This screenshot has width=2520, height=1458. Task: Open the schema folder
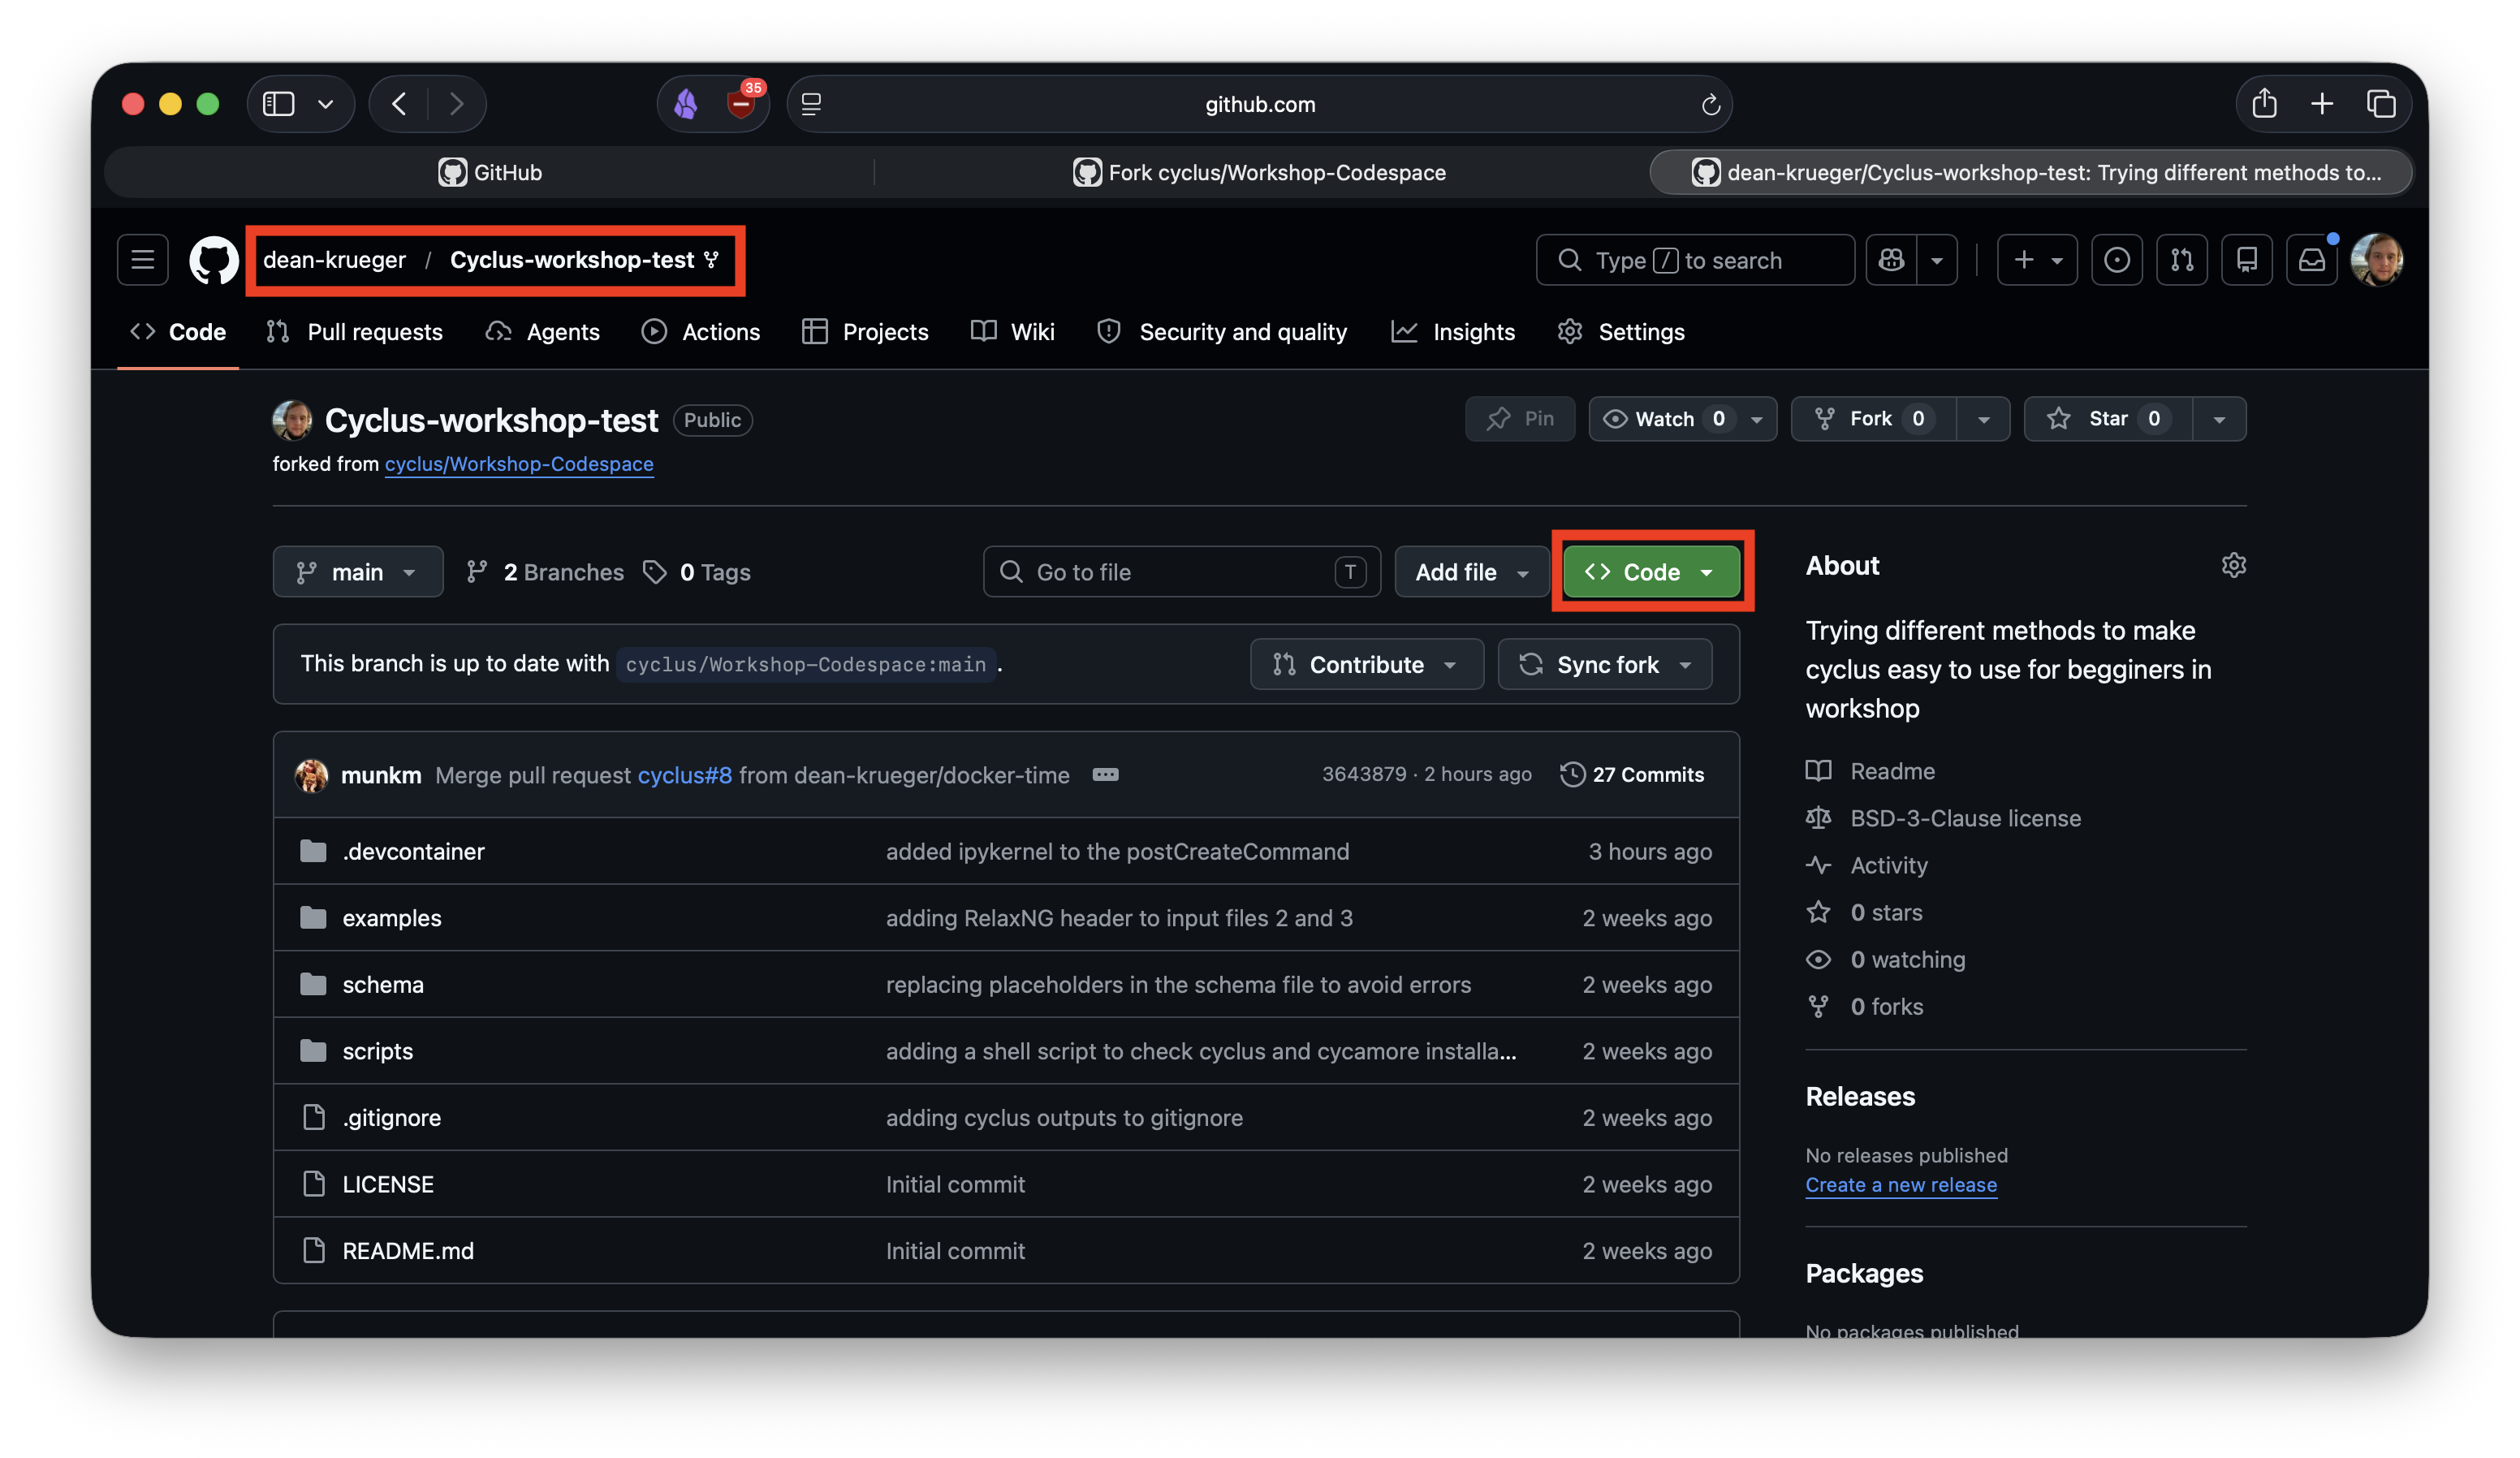[383, 985]
